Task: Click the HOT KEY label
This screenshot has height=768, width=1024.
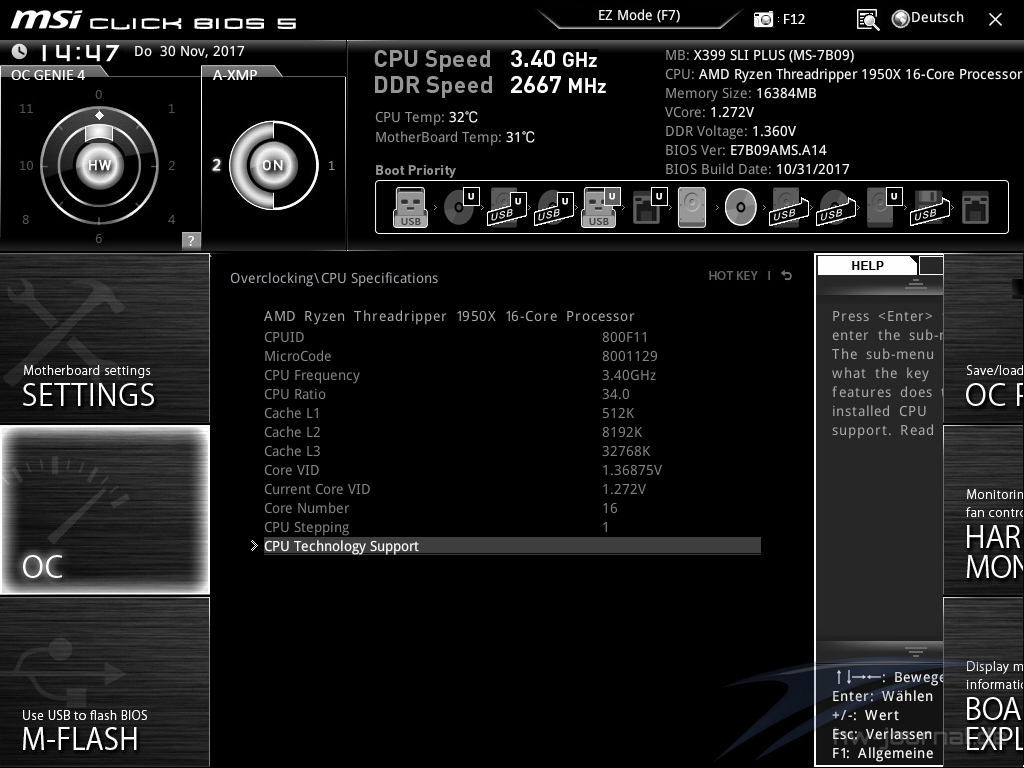Action: coord(733,276)
